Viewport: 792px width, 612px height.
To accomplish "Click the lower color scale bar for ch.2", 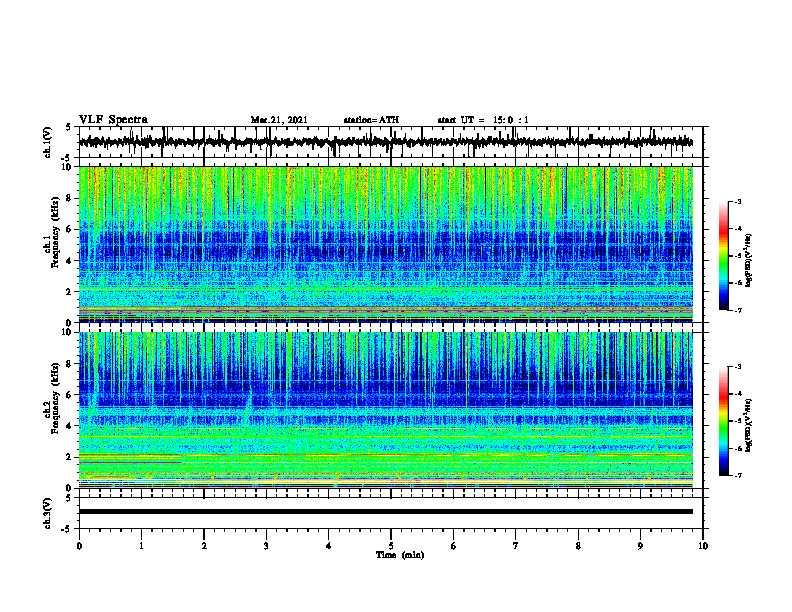I will coord(723,421).
